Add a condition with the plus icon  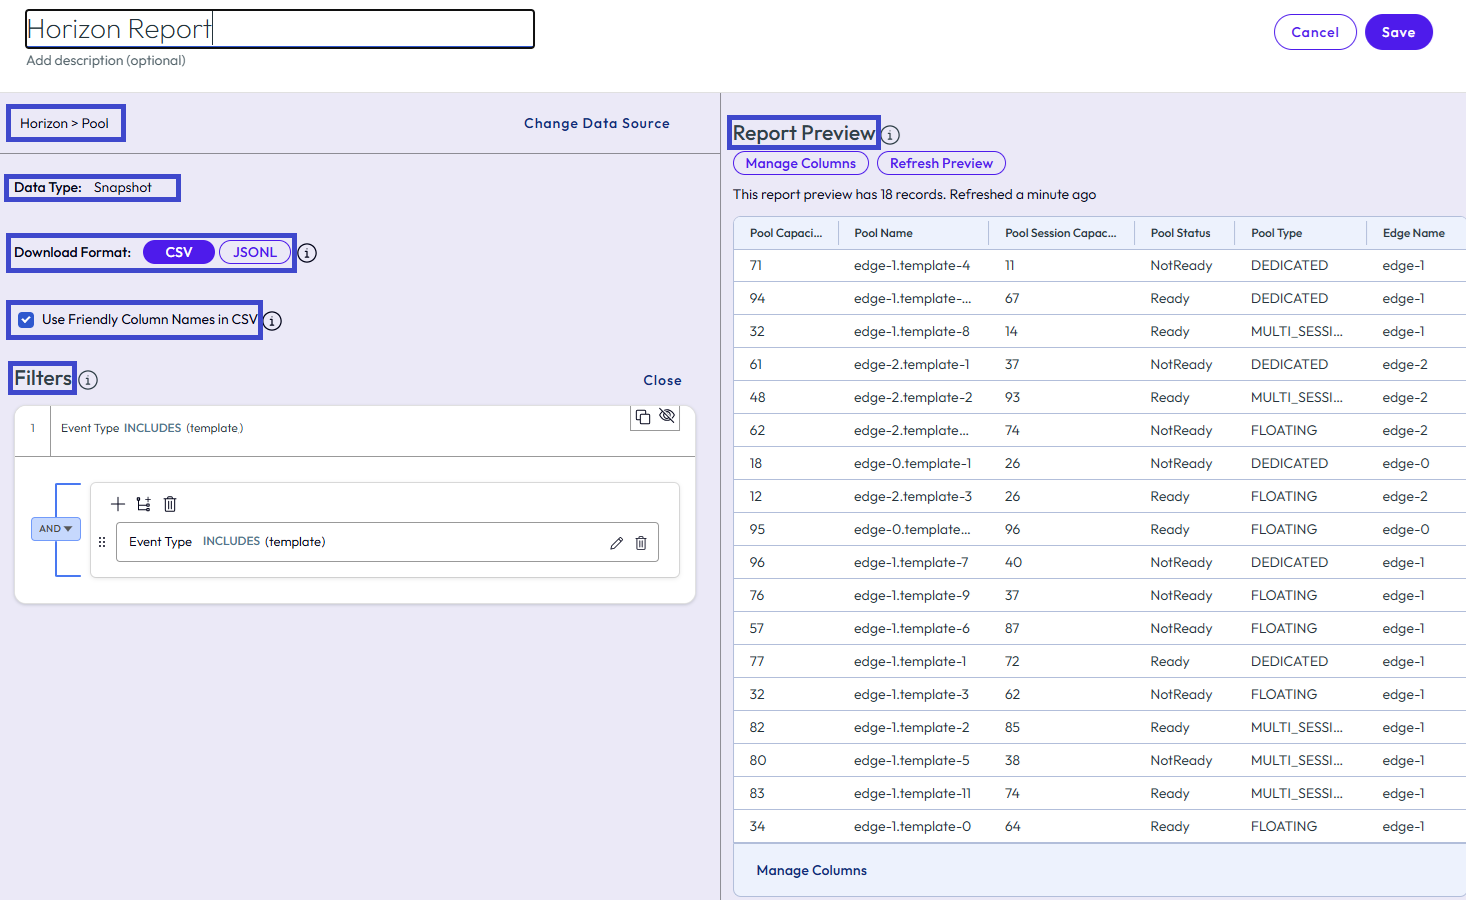(118, 504)
